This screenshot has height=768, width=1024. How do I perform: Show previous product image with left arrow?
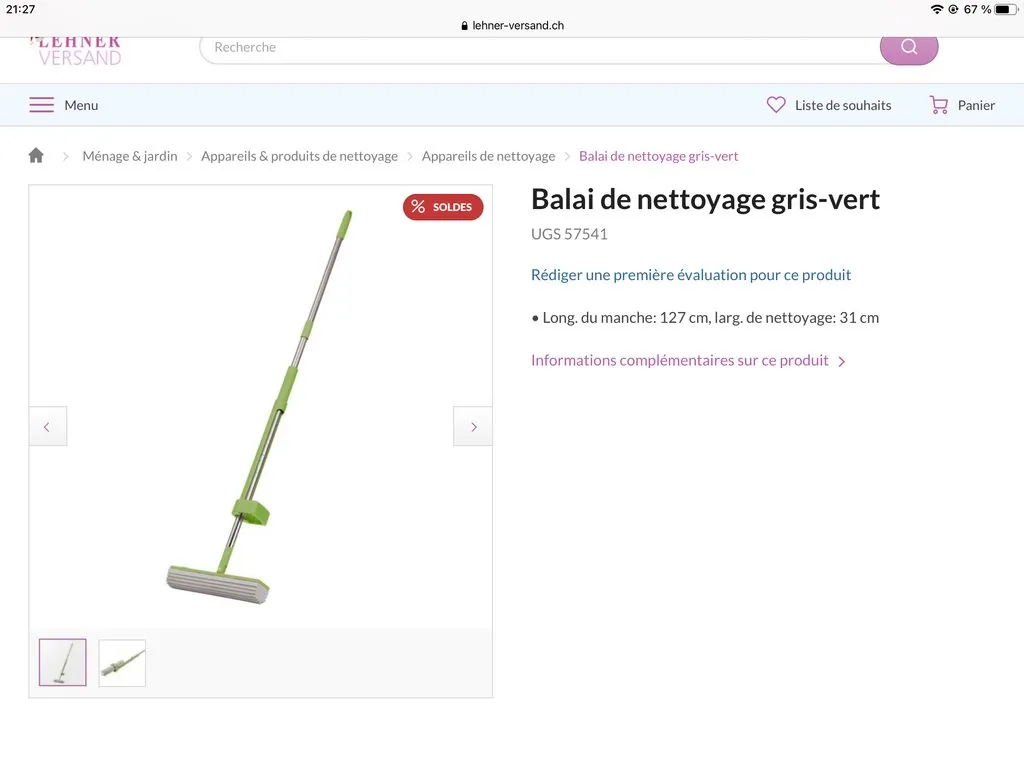[x=47, y=427]
